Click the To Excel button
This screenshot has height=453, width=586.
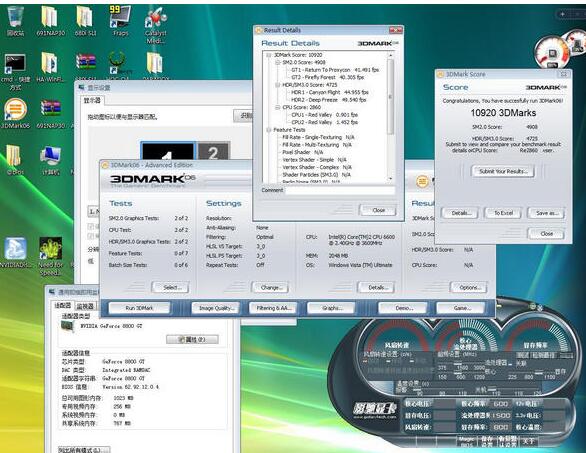503,213
